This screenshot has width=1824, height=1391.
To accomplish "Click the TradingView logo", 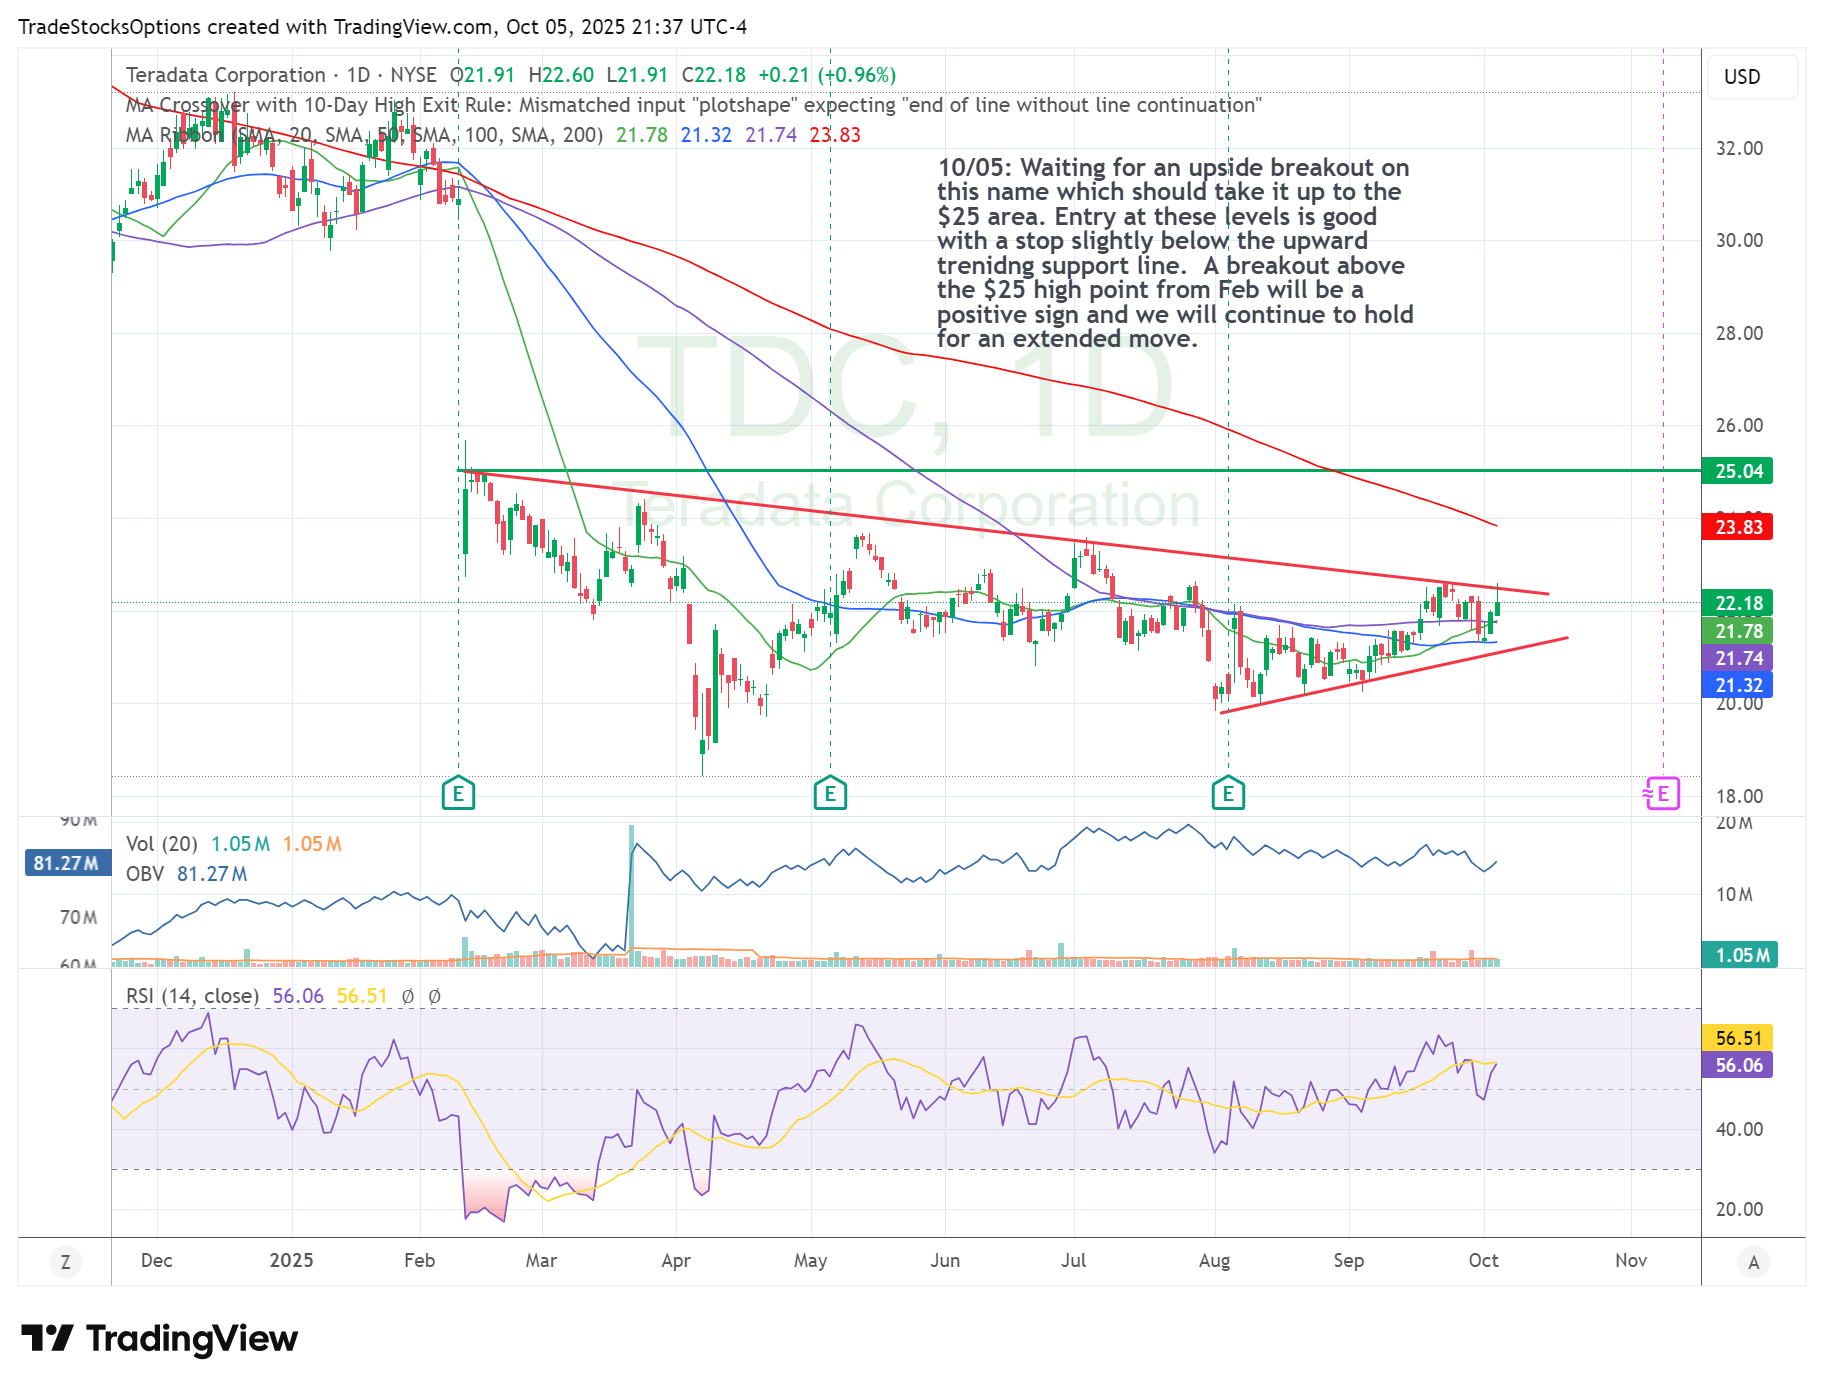I will coord(160,1338).
